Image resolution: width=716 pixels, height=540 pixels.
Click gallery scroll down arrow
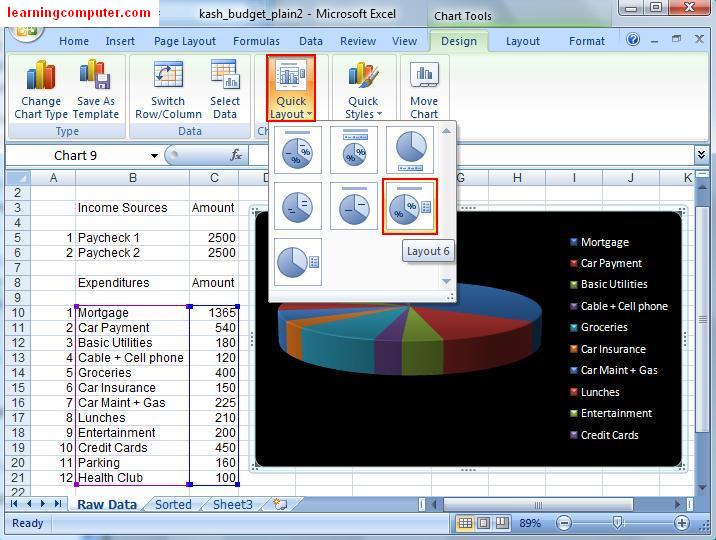[x=447, y=281]
